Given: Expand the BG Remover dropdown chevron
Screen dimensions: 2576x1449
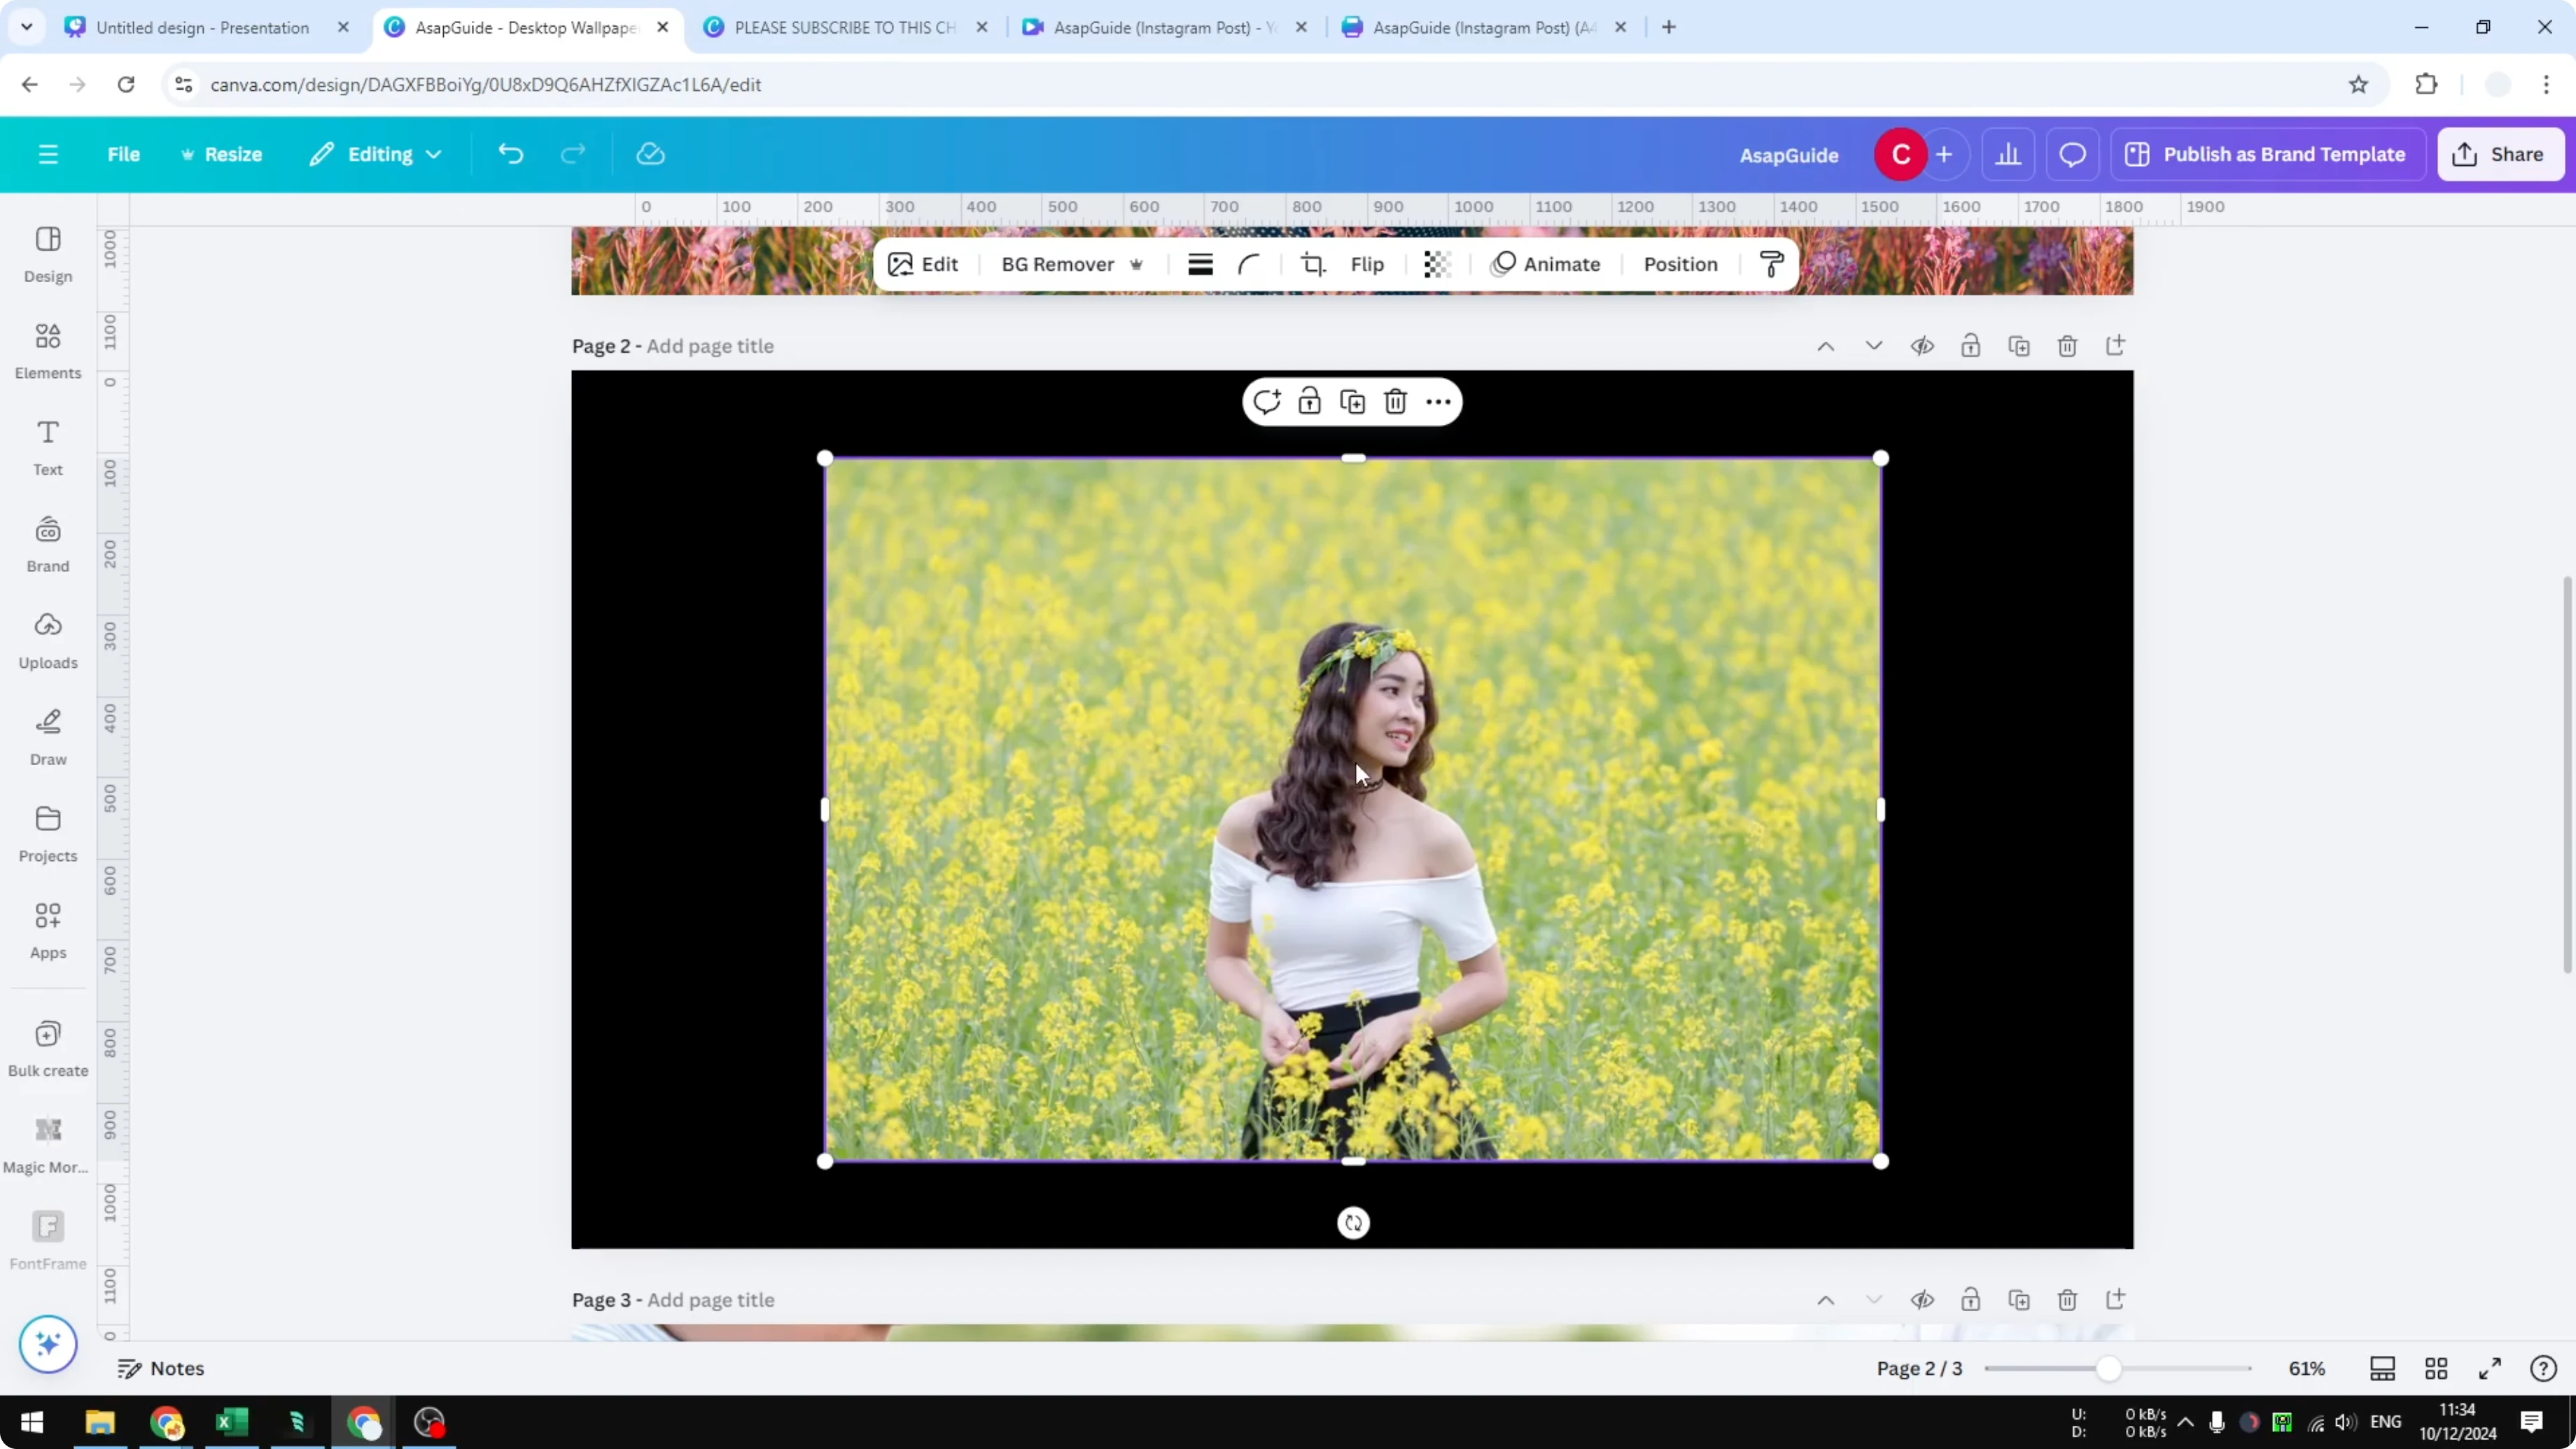Looking at the screenshot, I should coord(1137,264).
